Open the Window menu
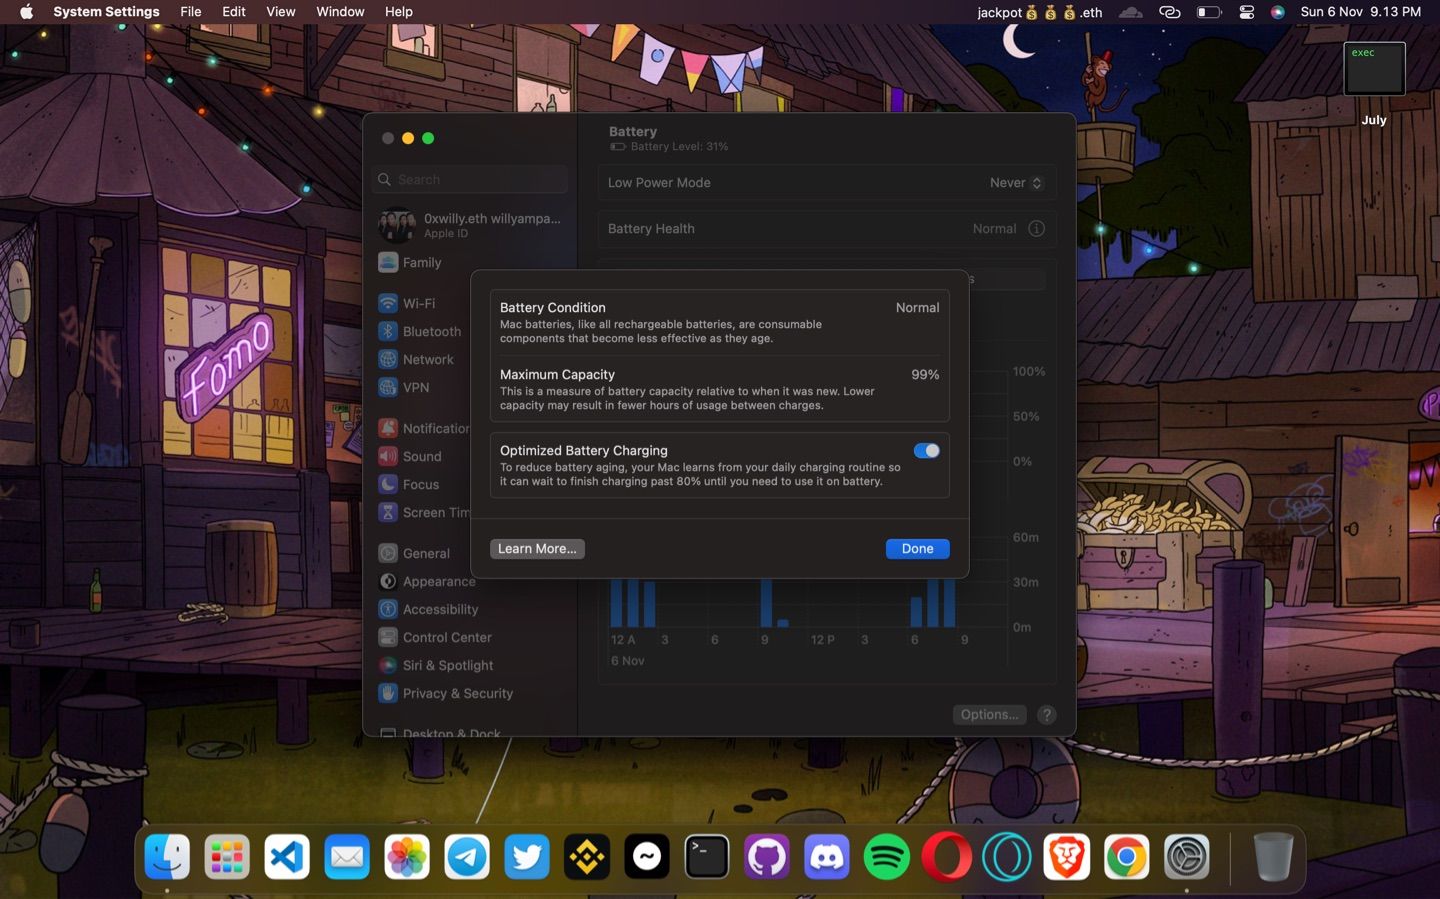 tap(340, 12)
